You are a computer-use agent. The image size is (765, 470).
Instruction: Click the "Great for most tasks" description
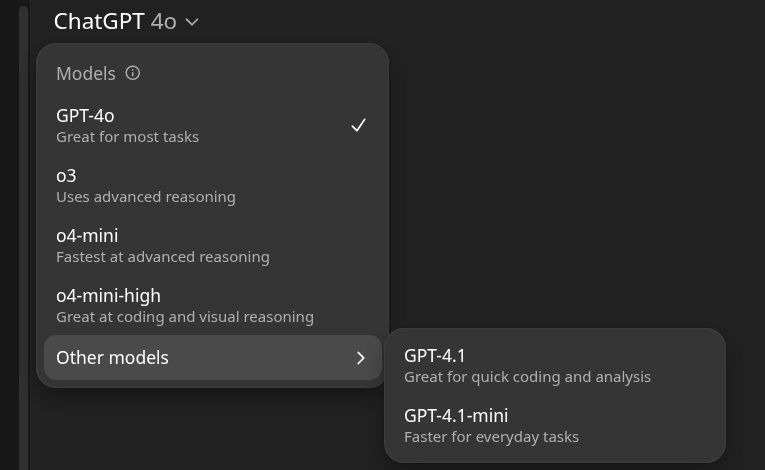click(127, 137)
